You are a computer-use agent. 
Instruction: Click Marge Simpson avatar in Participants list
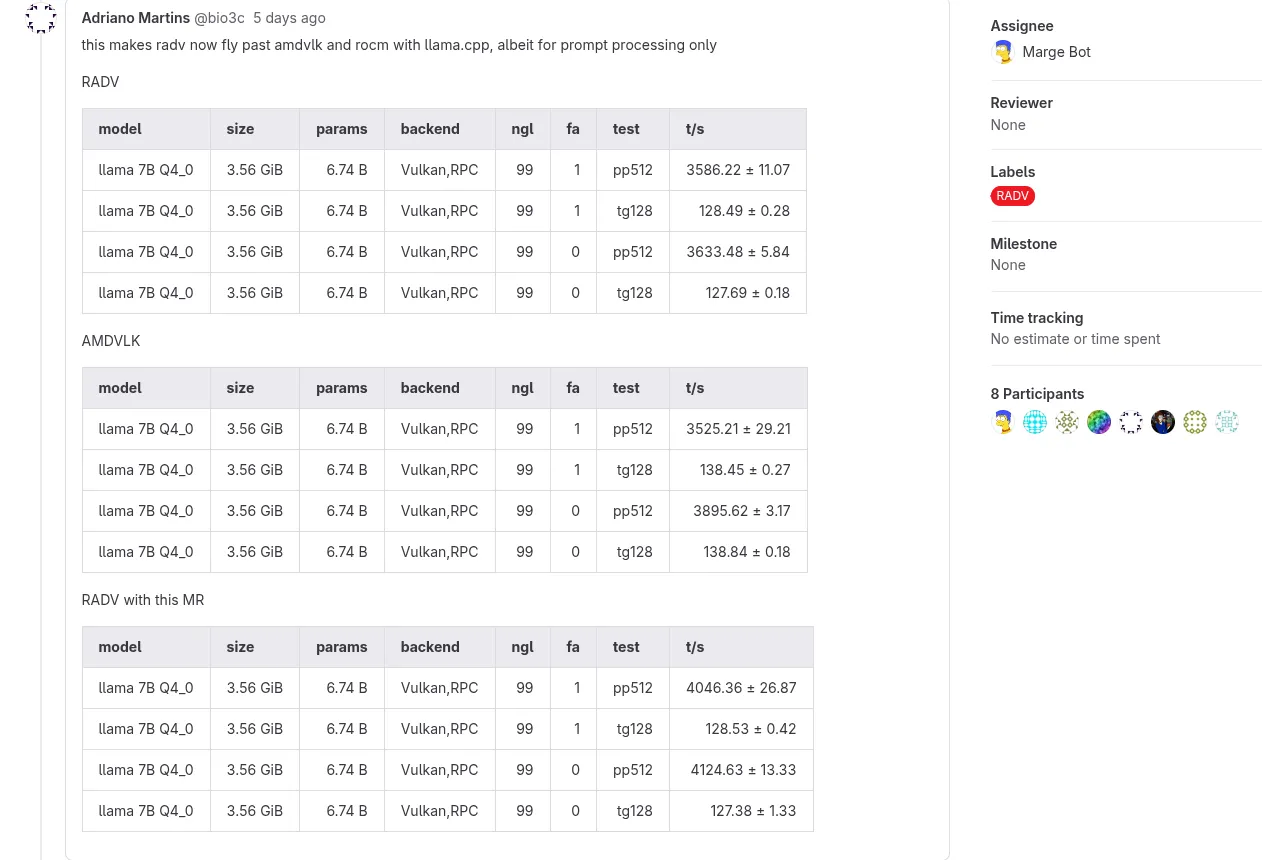tap(1003, 422)
